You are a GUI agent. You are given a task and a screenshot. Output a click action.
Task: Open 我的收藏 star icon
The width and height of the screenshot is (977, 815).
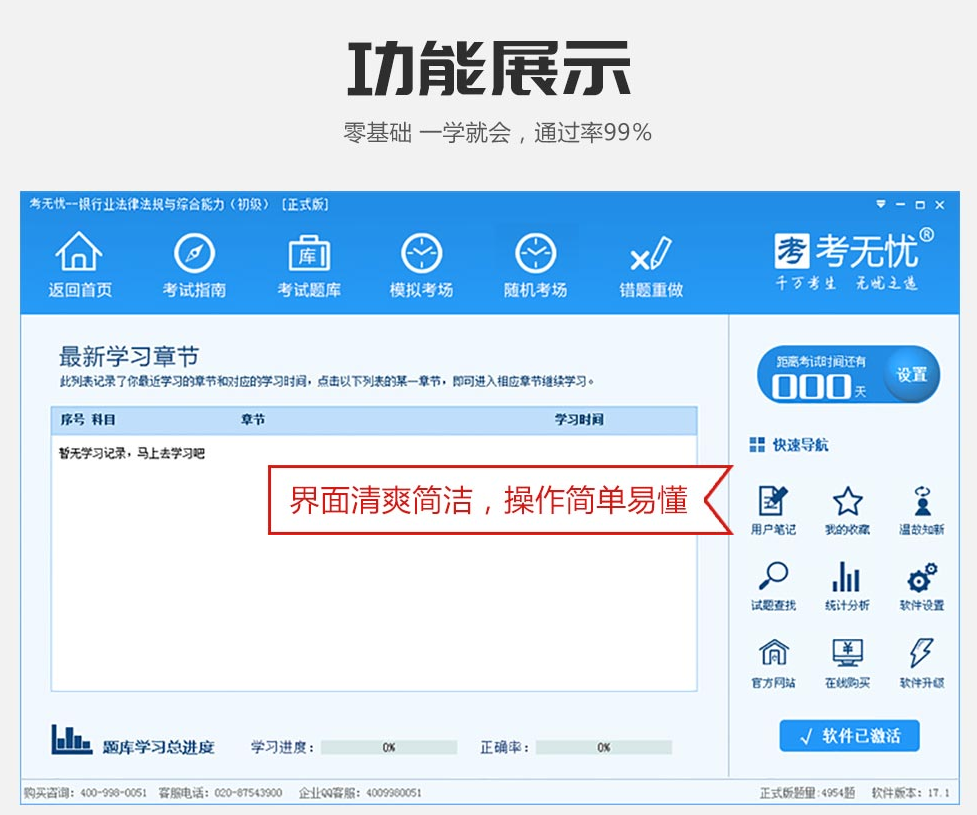(x=847, y=501)
